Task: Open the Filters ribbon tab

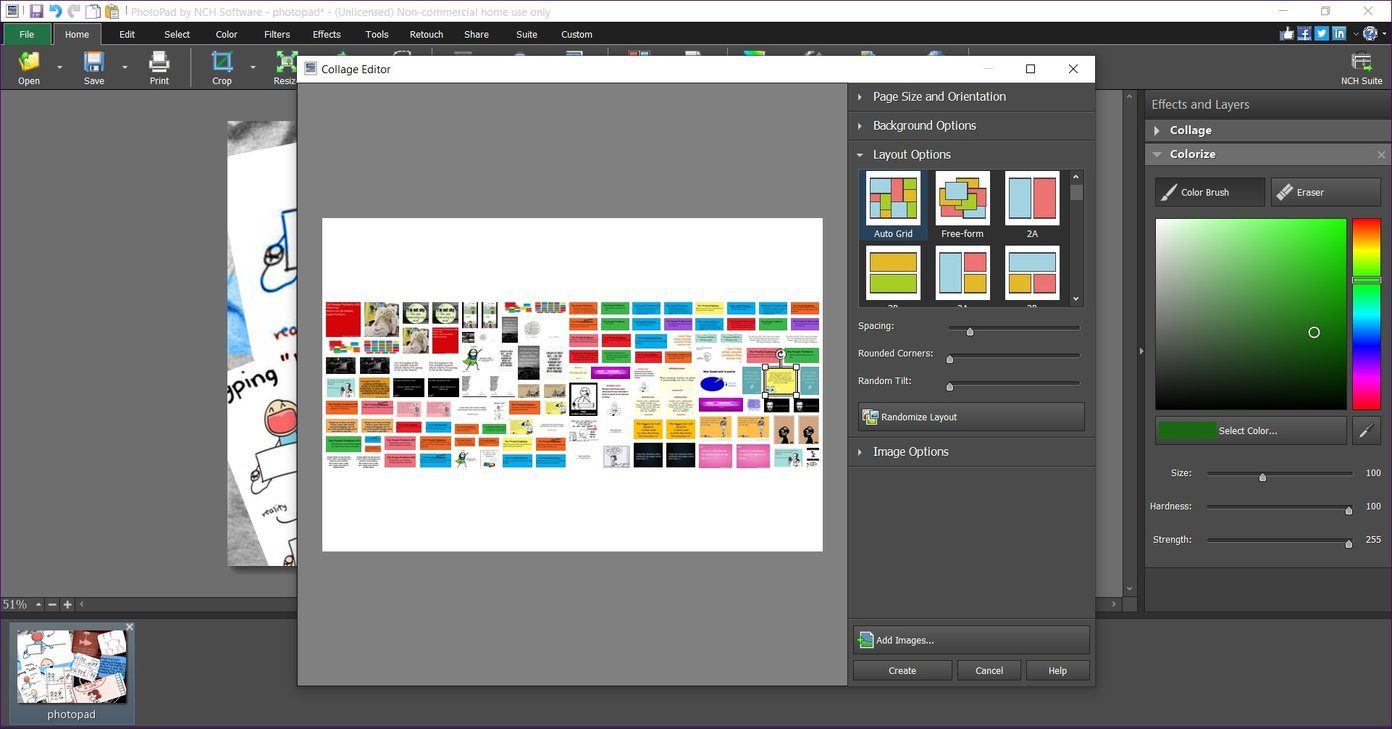Action: tap(277, 34)
